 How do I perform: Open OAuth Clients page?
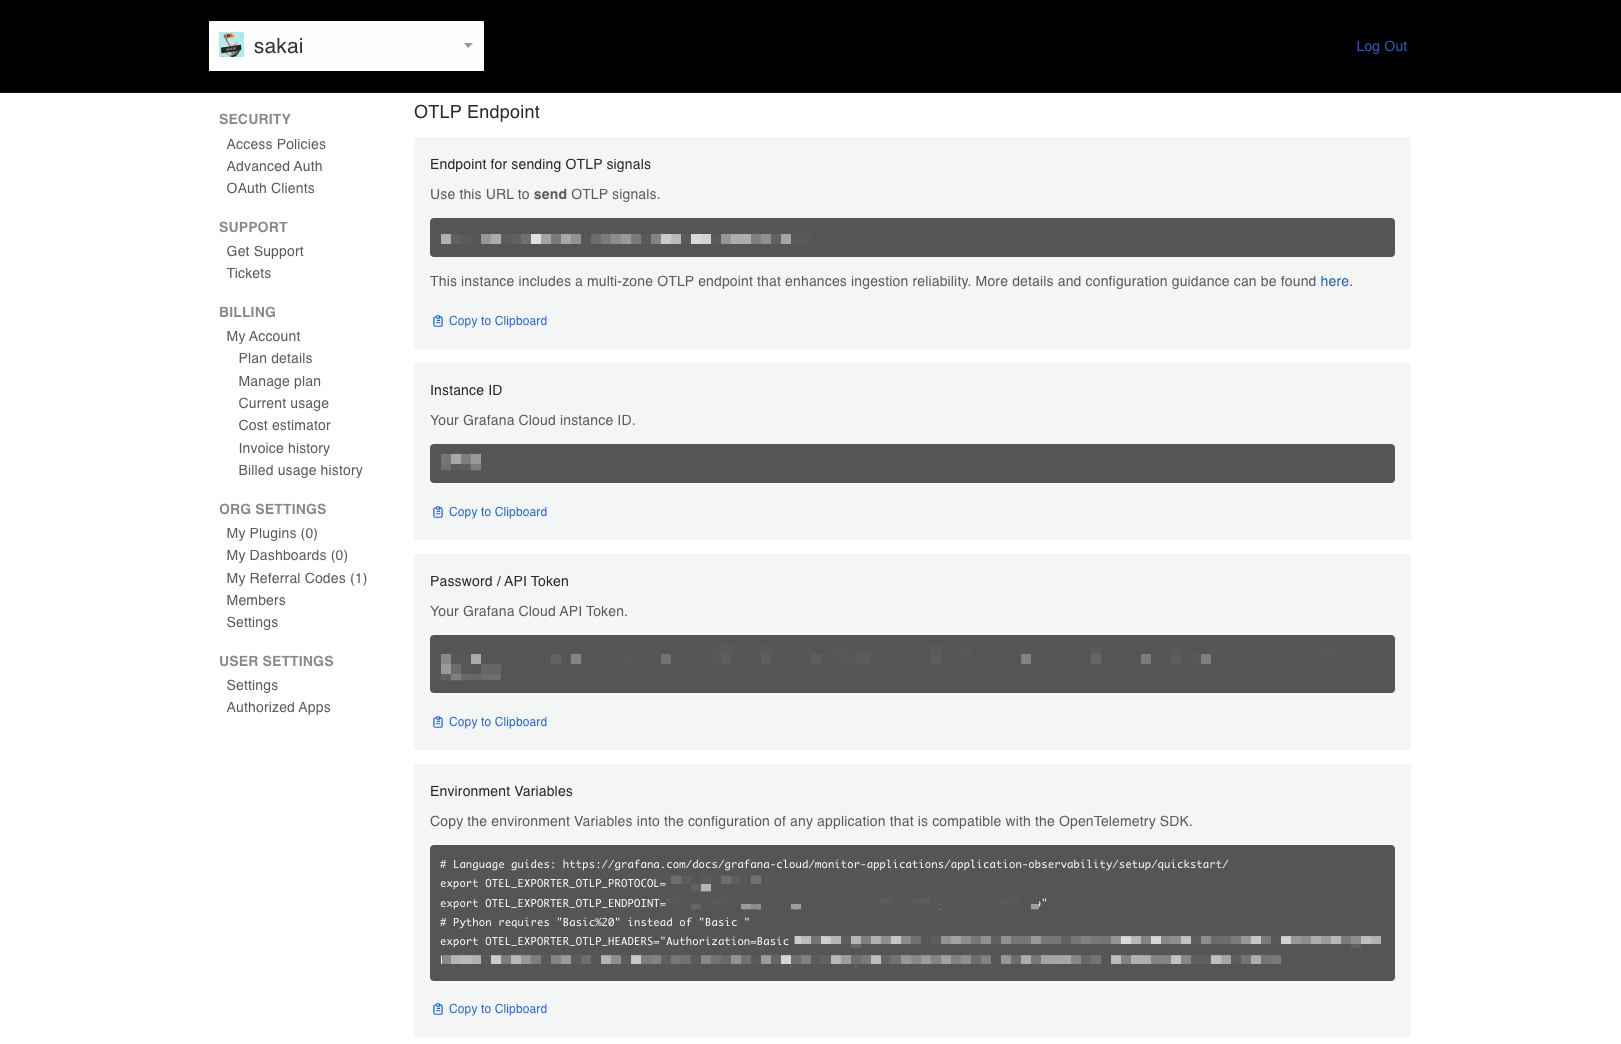pos(270,188)
